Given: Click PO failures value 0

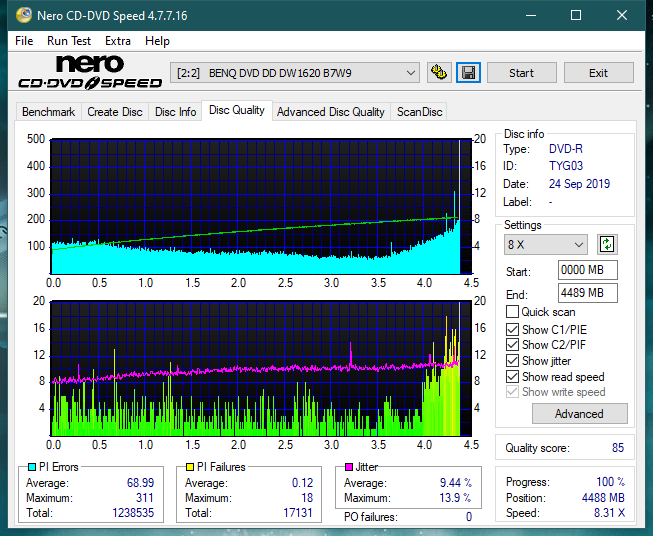Looking at the screenshot, I should (469, 517).
